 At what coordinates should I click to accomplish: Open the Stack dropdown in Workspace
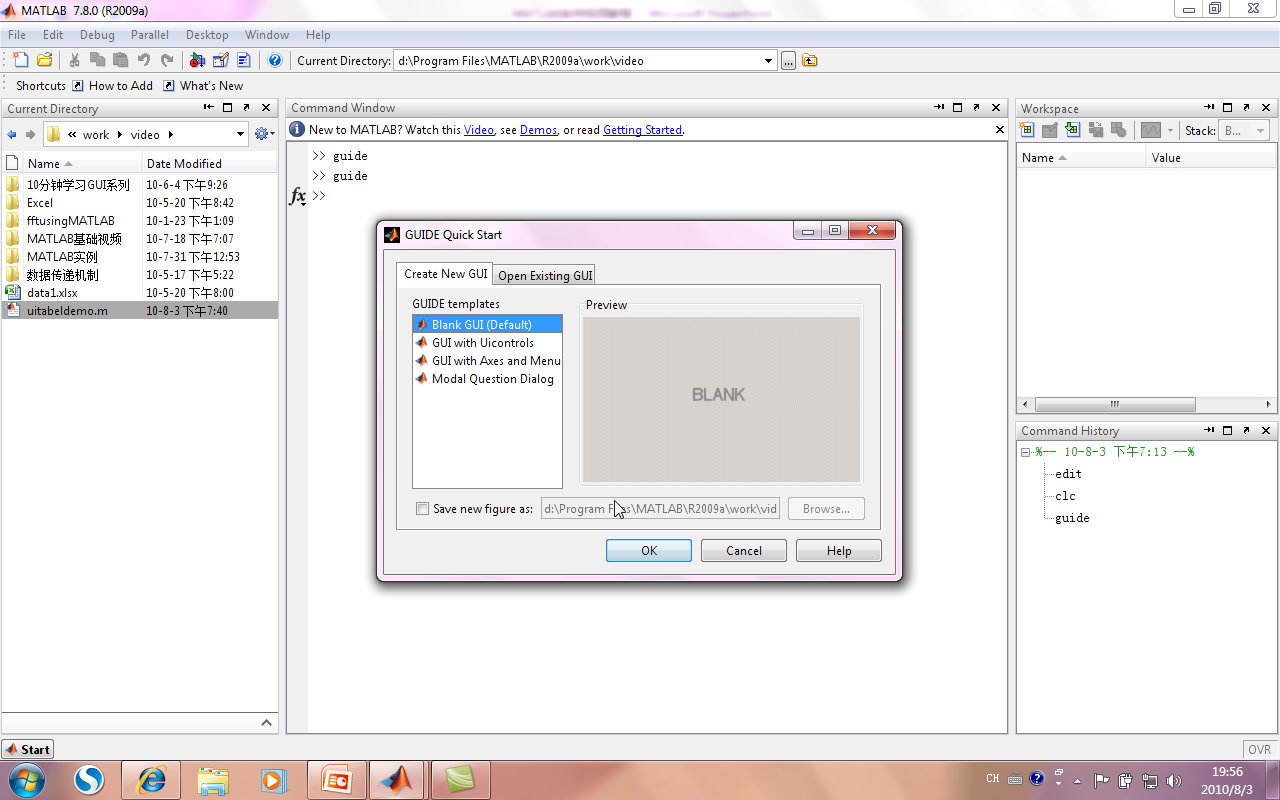click(x=1260, y=131)
